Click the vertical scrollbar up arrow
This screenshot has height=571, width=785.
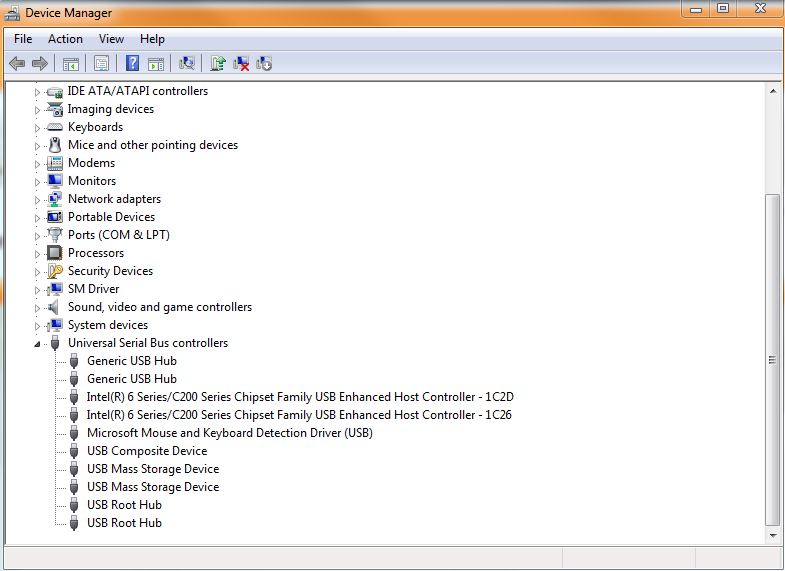pos(773,91)
